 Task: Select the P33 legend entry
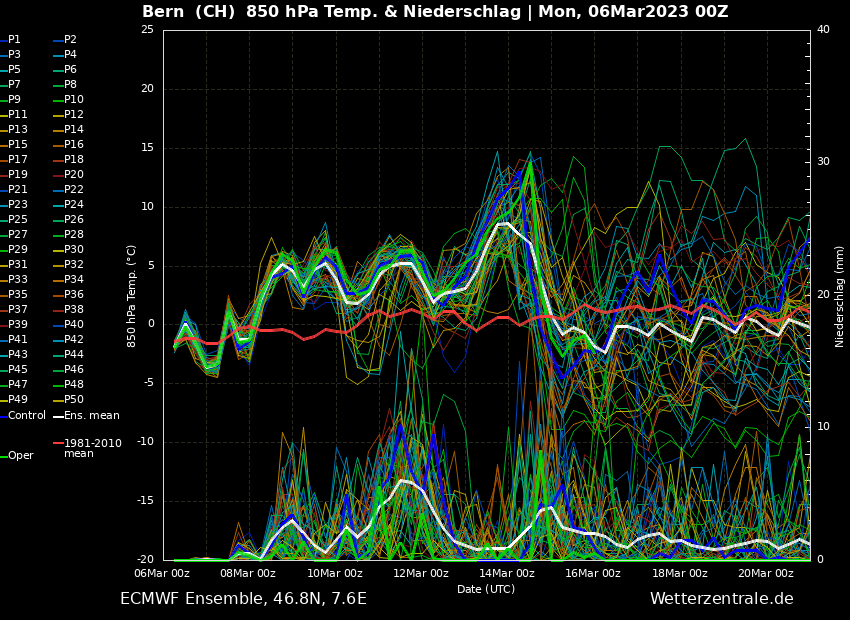[x=14, y=280]
